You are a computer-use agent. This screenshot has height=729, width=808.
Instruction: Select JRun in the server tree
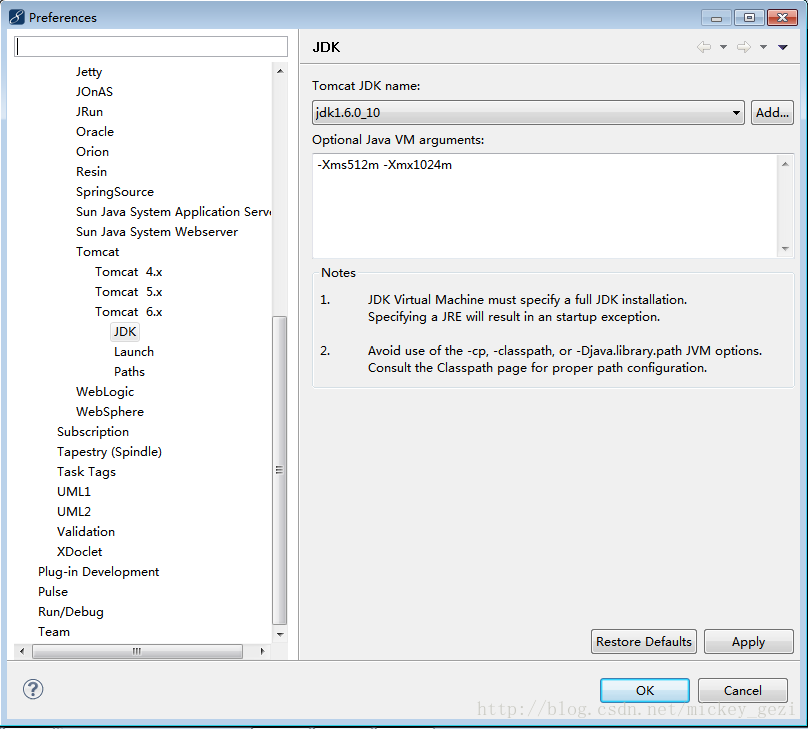[89, 112]
